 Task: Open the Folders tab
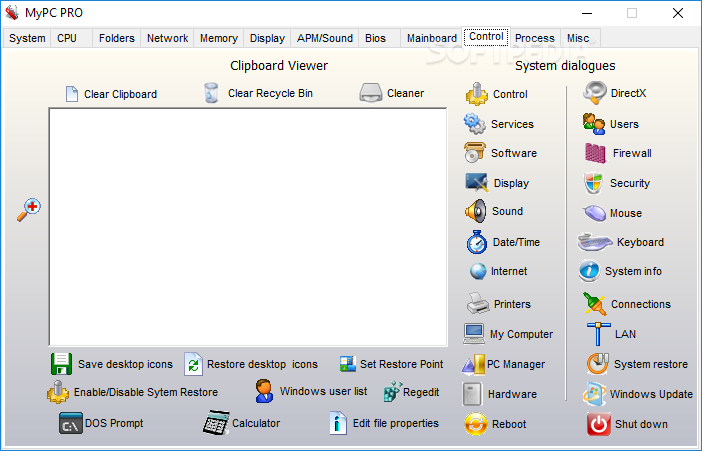(116, 38)
